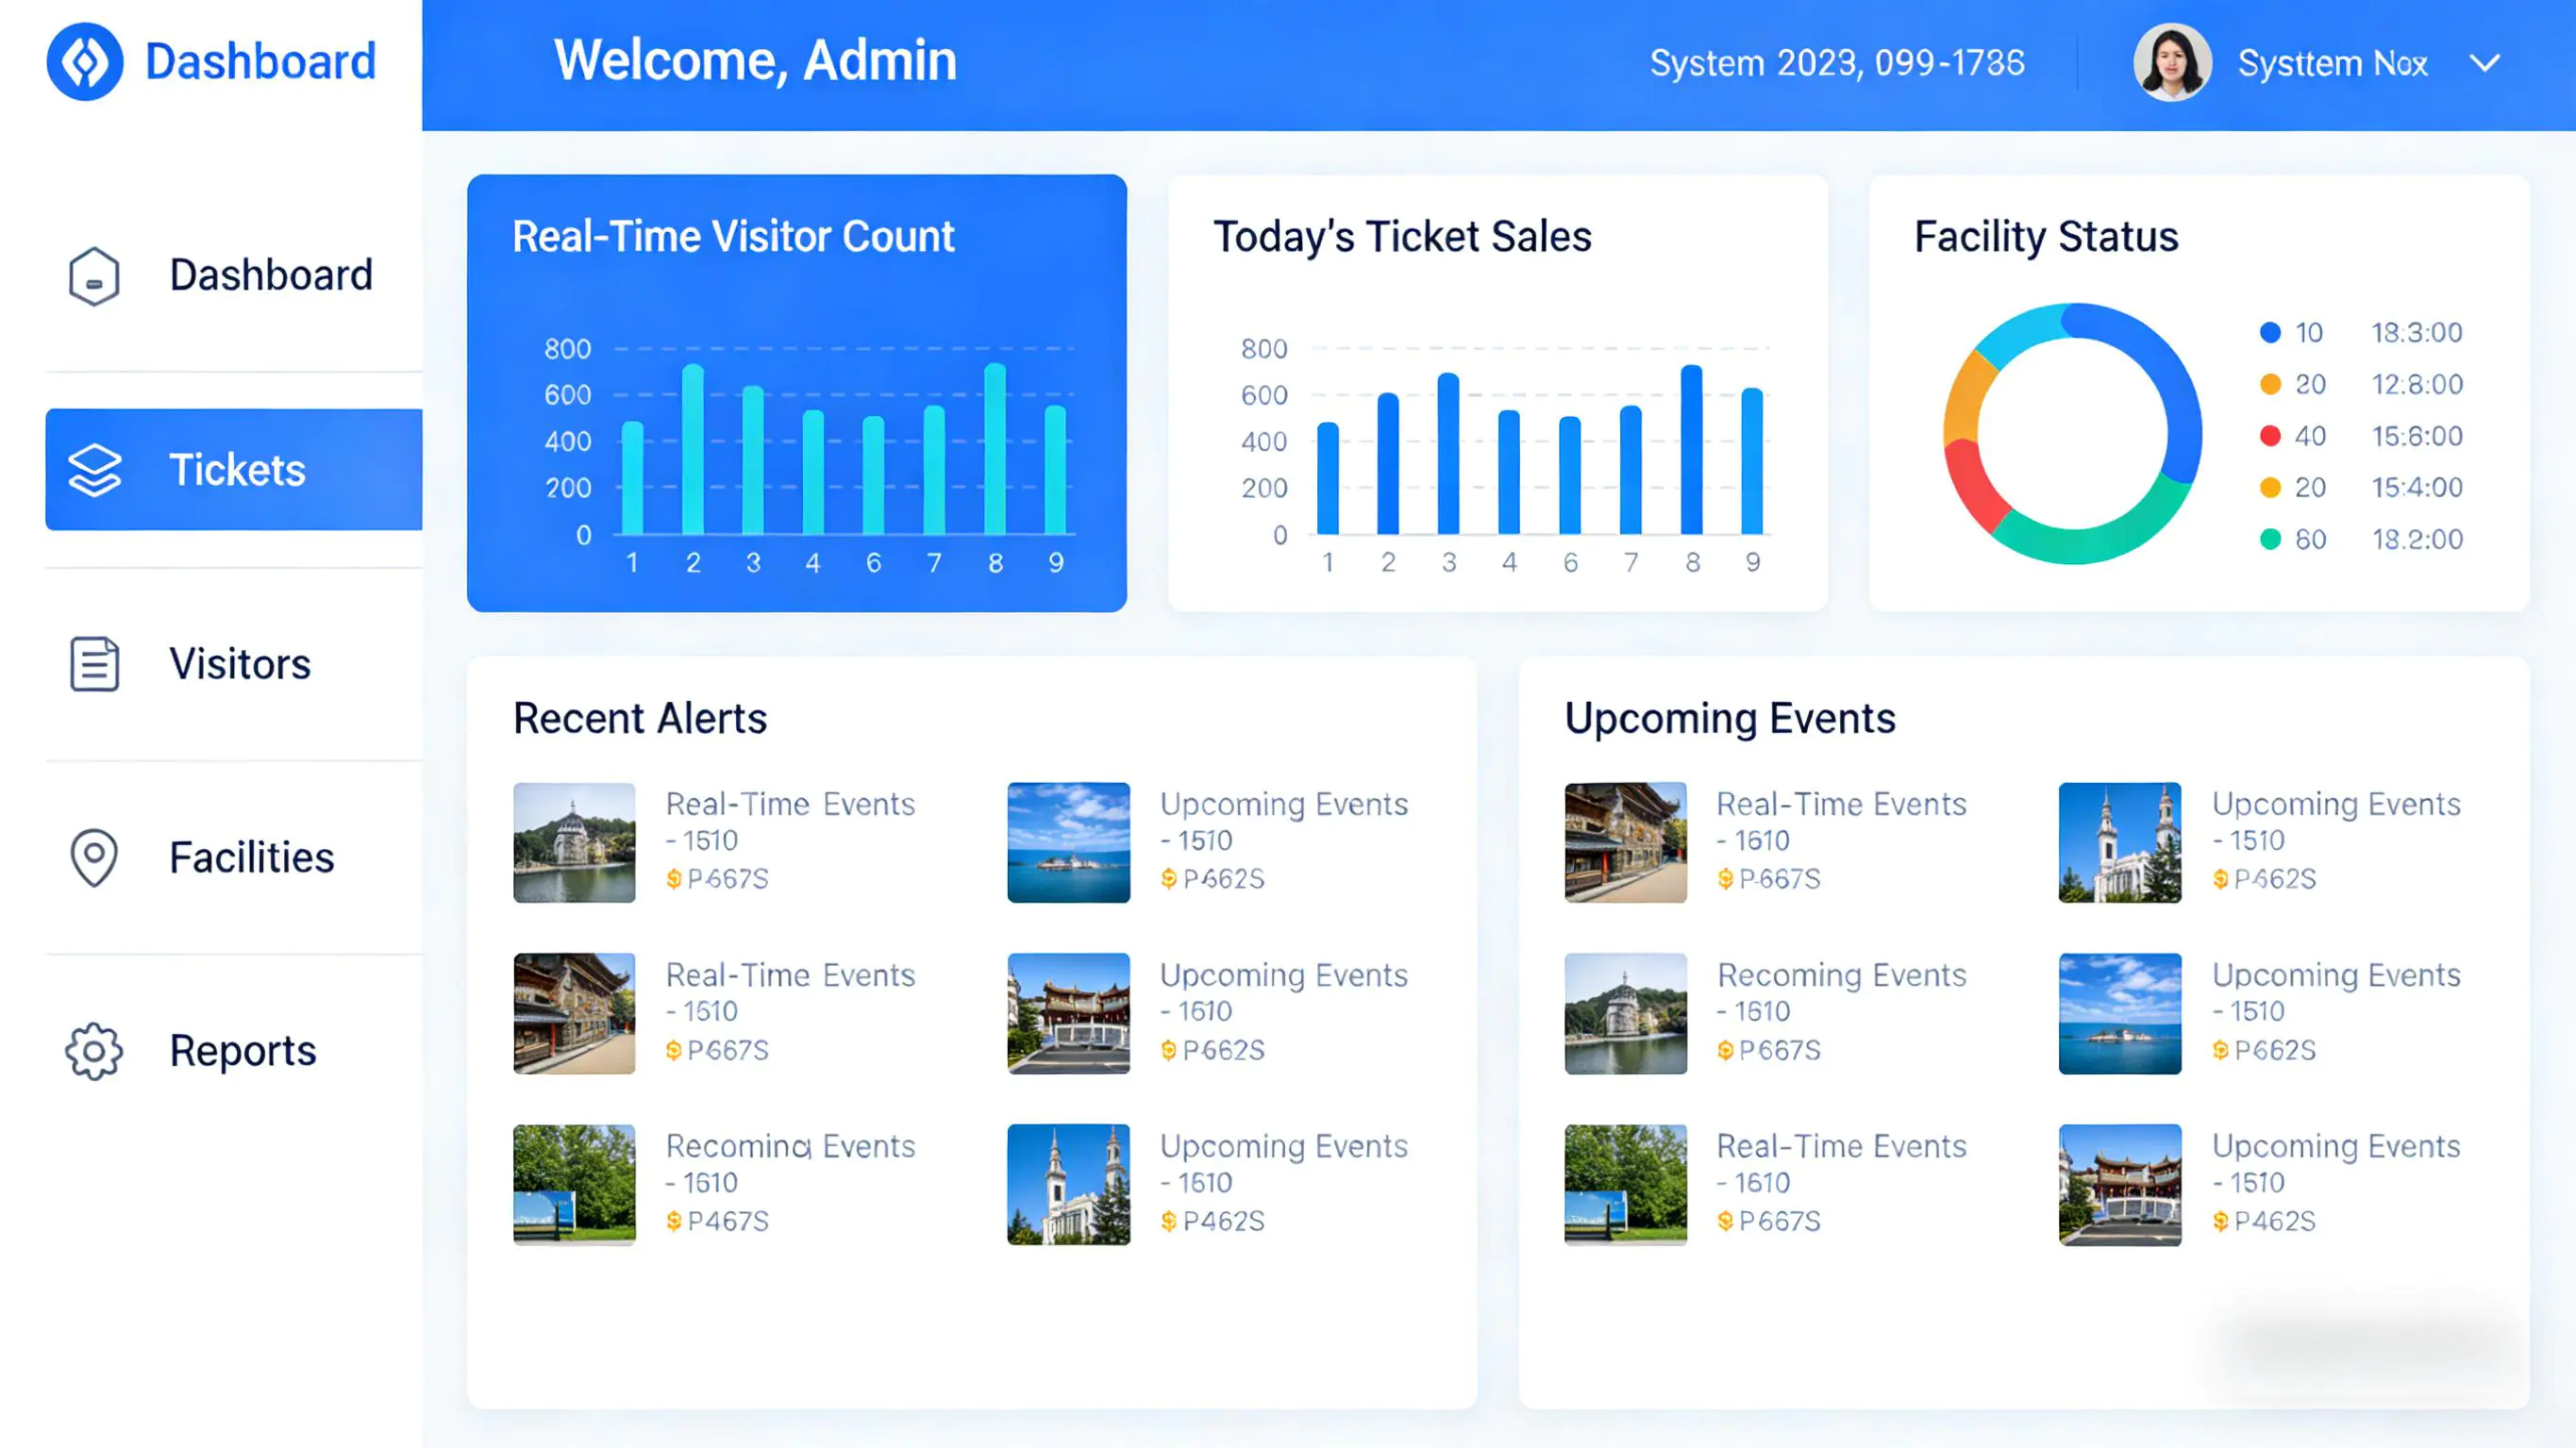Open the Visitors menu item

[240, 664]
